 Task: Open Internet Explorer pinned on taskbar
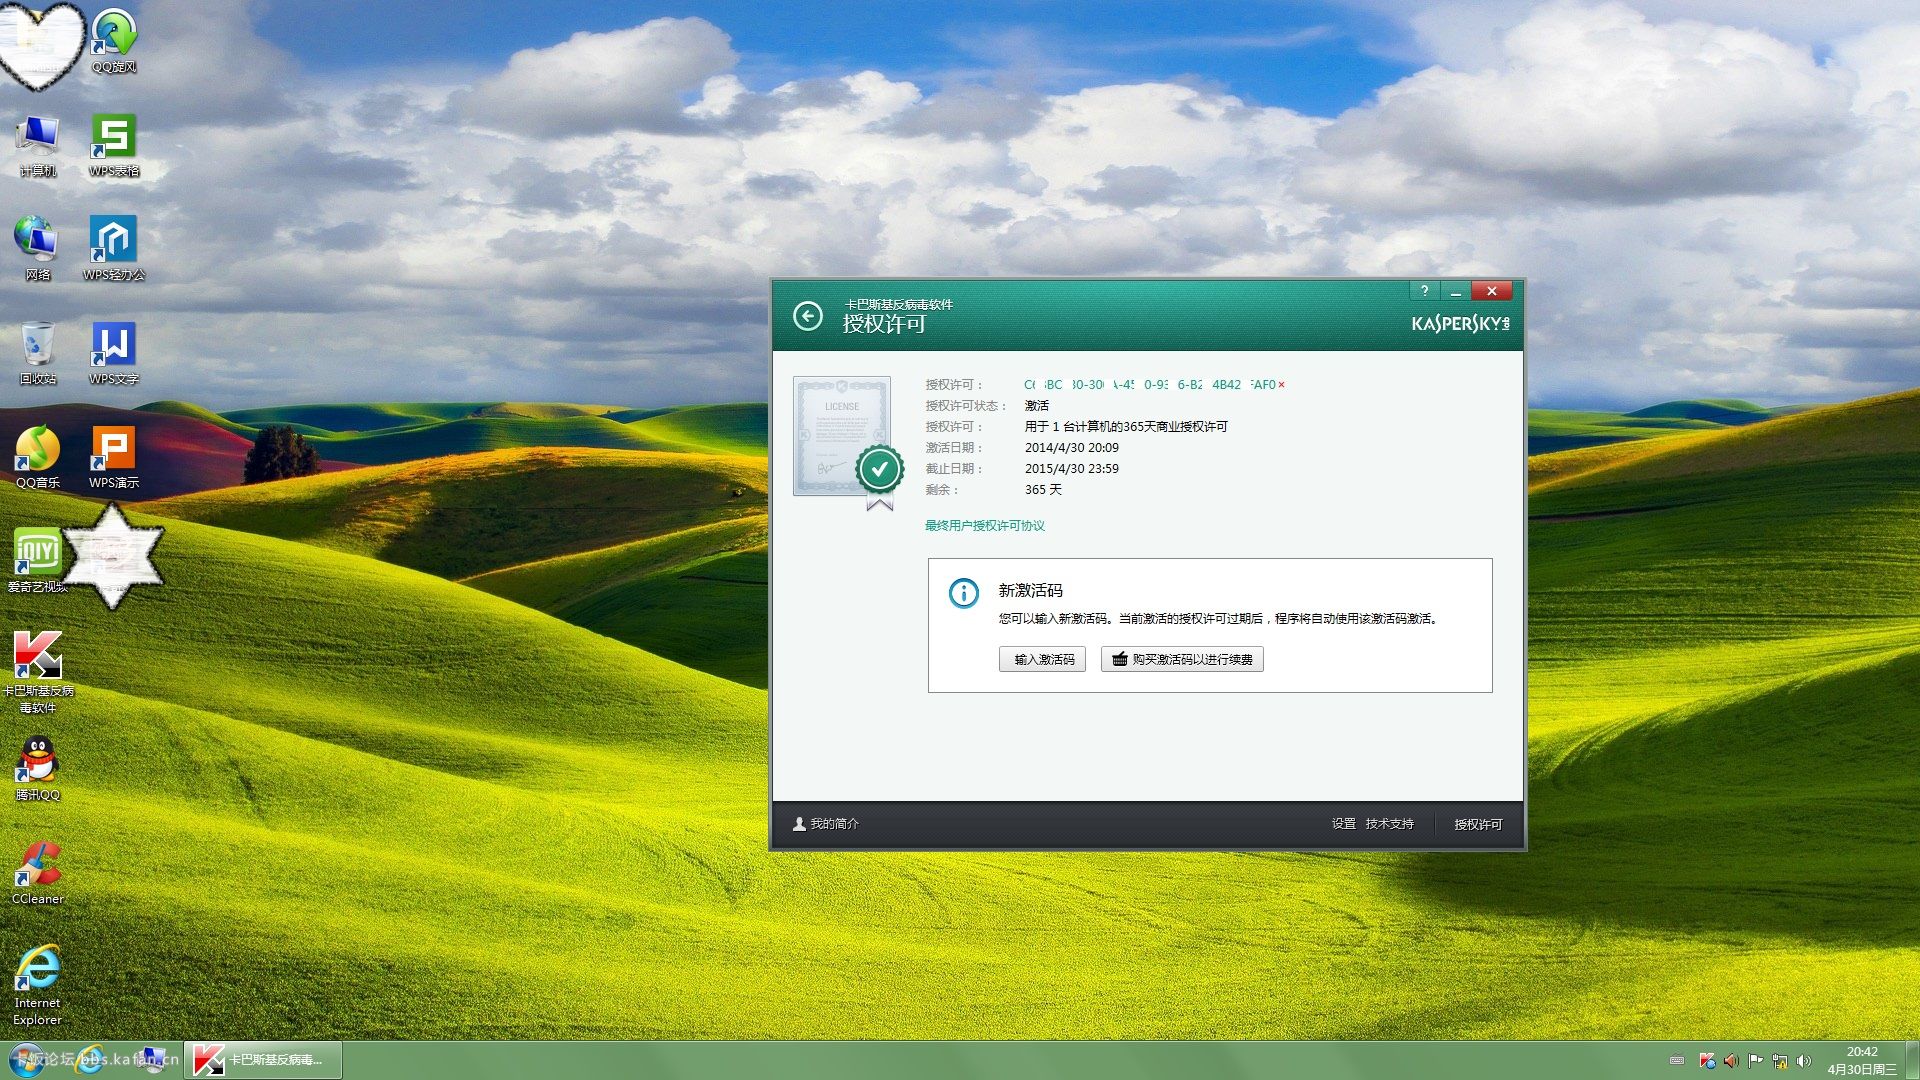click(90, 1060)
